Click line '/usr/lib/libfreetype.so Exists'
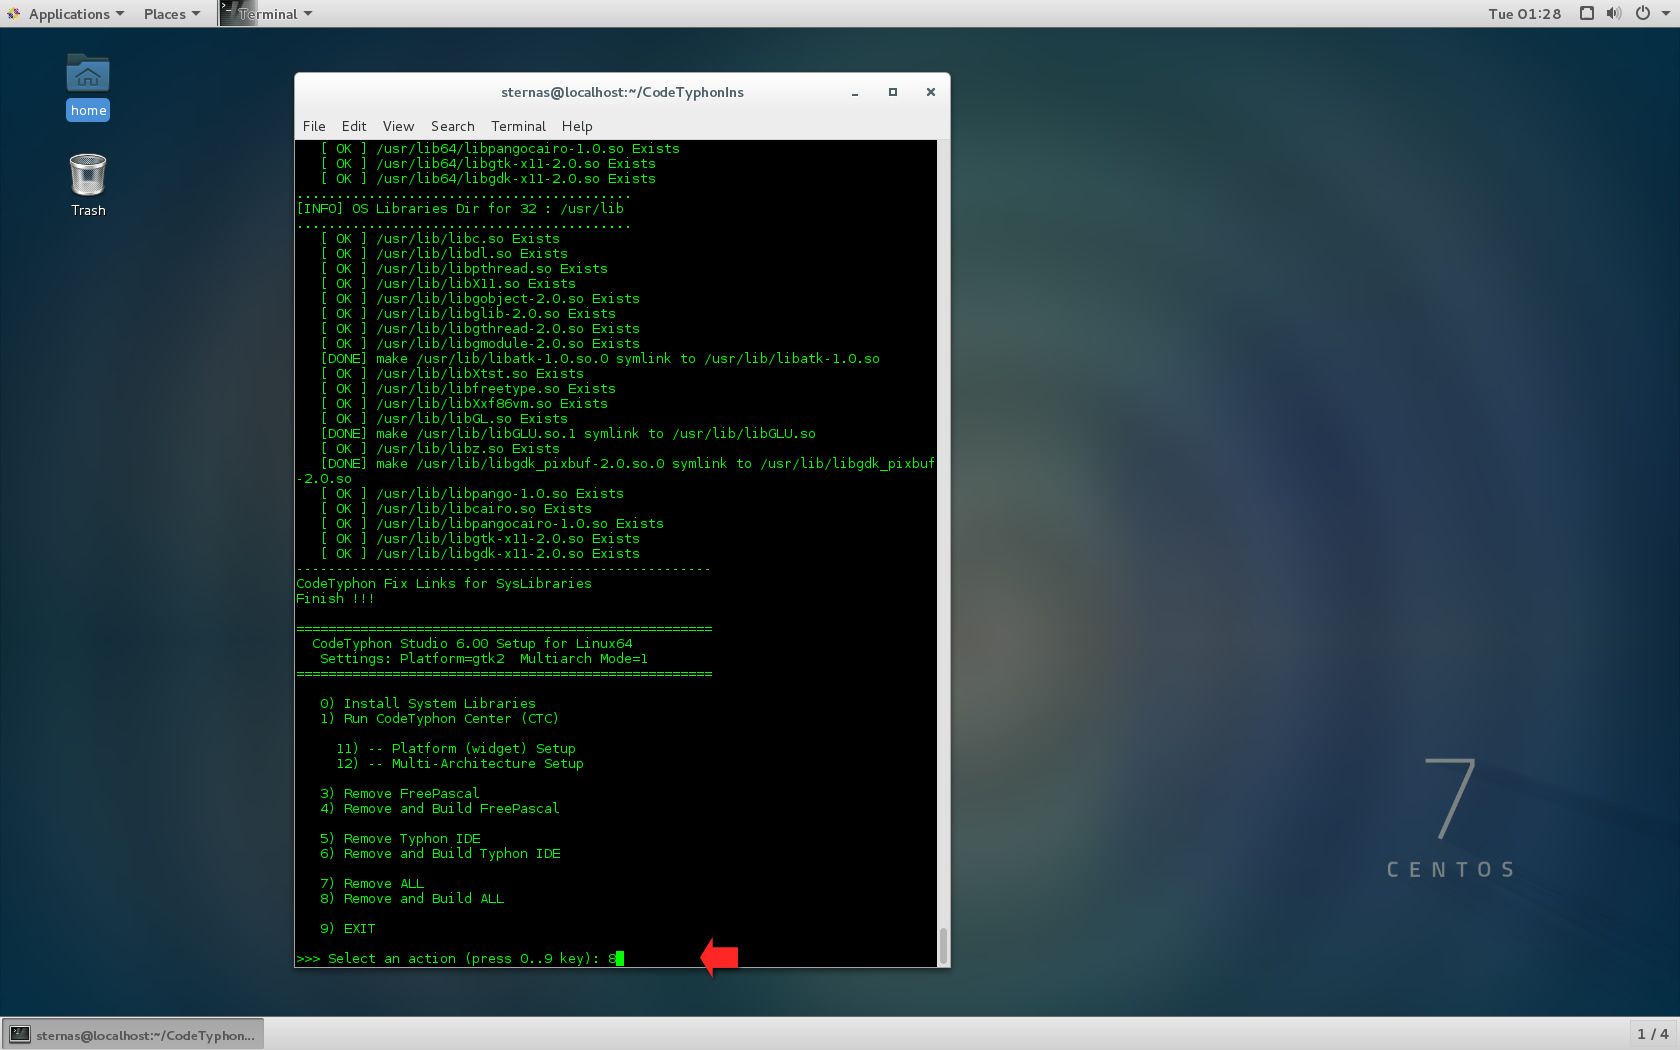1680x1050 pixels. 468,388
